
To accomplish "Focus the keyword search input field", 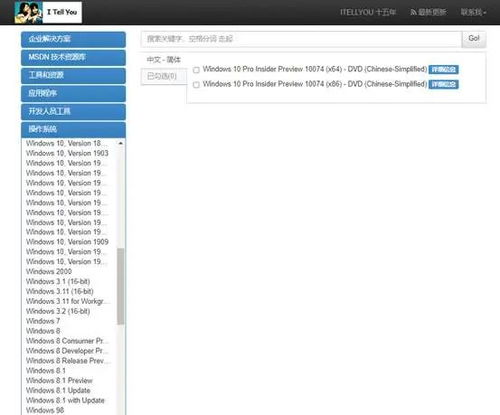I will [x=301, y=39].
